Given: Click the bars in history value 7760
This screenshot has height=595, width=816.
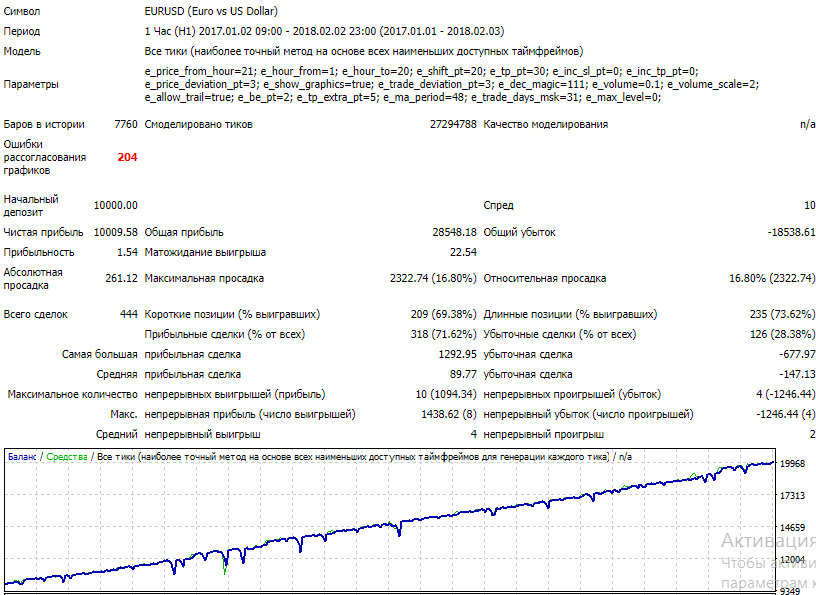Looking at the screenshot, I should click(126, 124).
